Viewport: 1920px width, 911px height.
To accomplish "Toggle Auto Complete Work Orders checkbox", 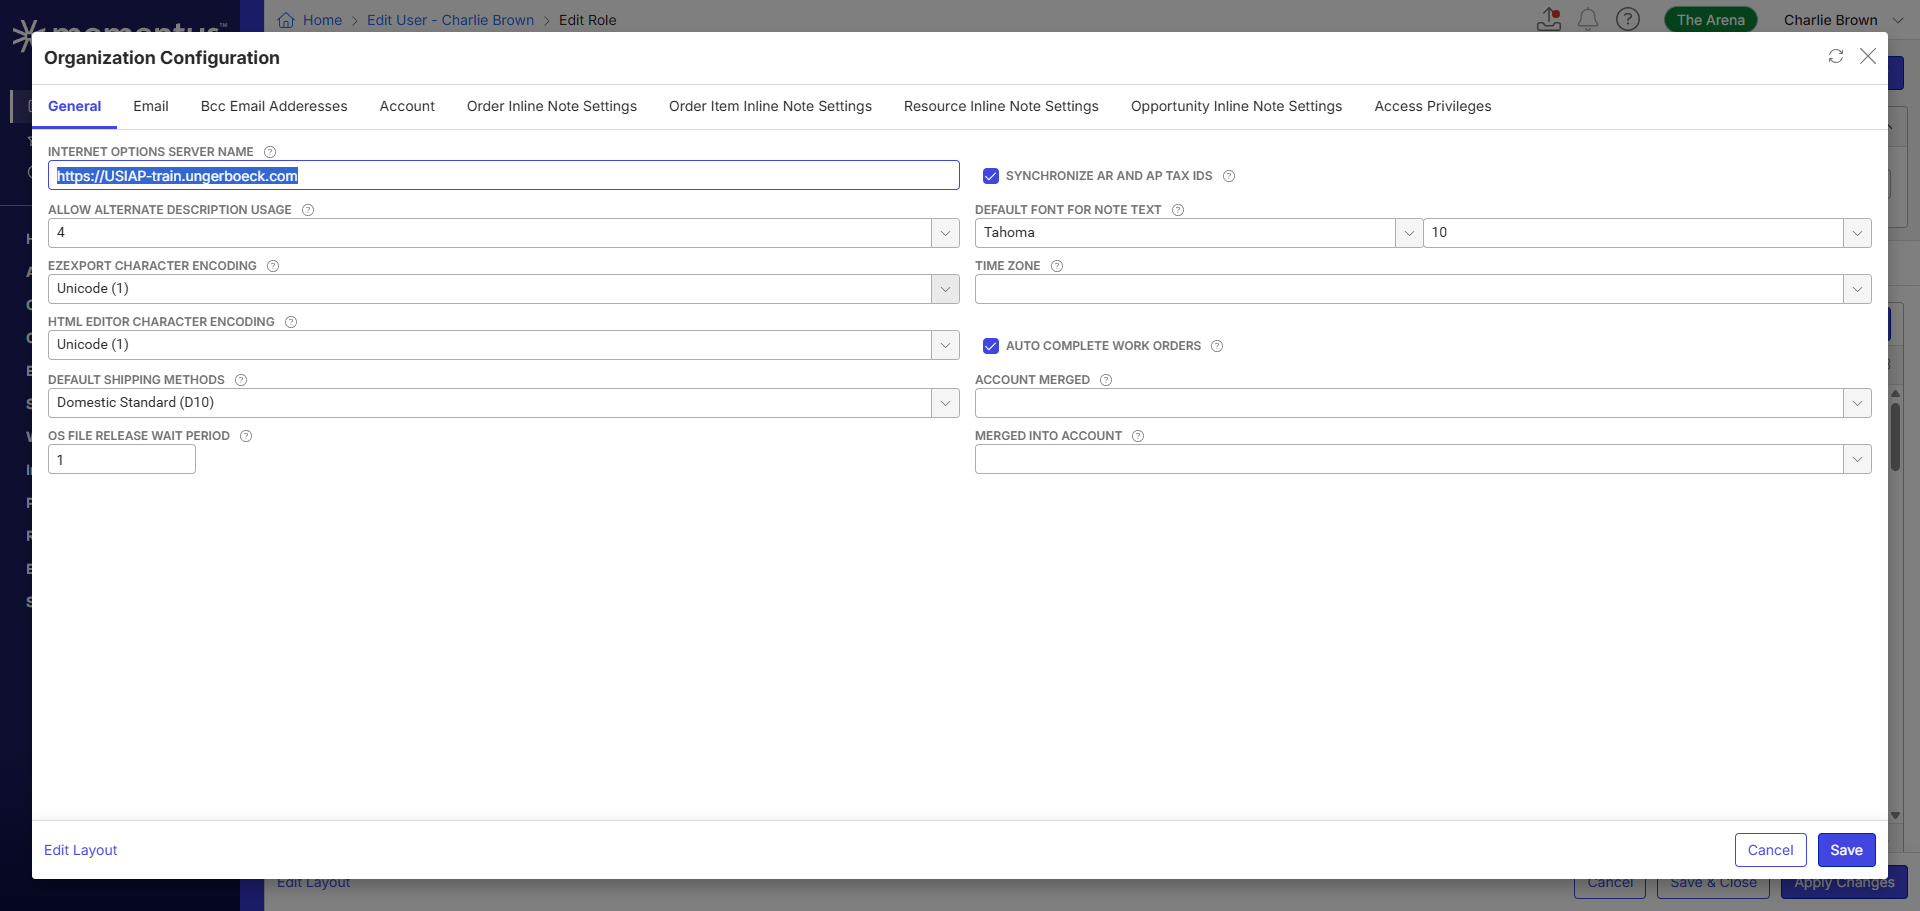I will (x=991, y=346).
